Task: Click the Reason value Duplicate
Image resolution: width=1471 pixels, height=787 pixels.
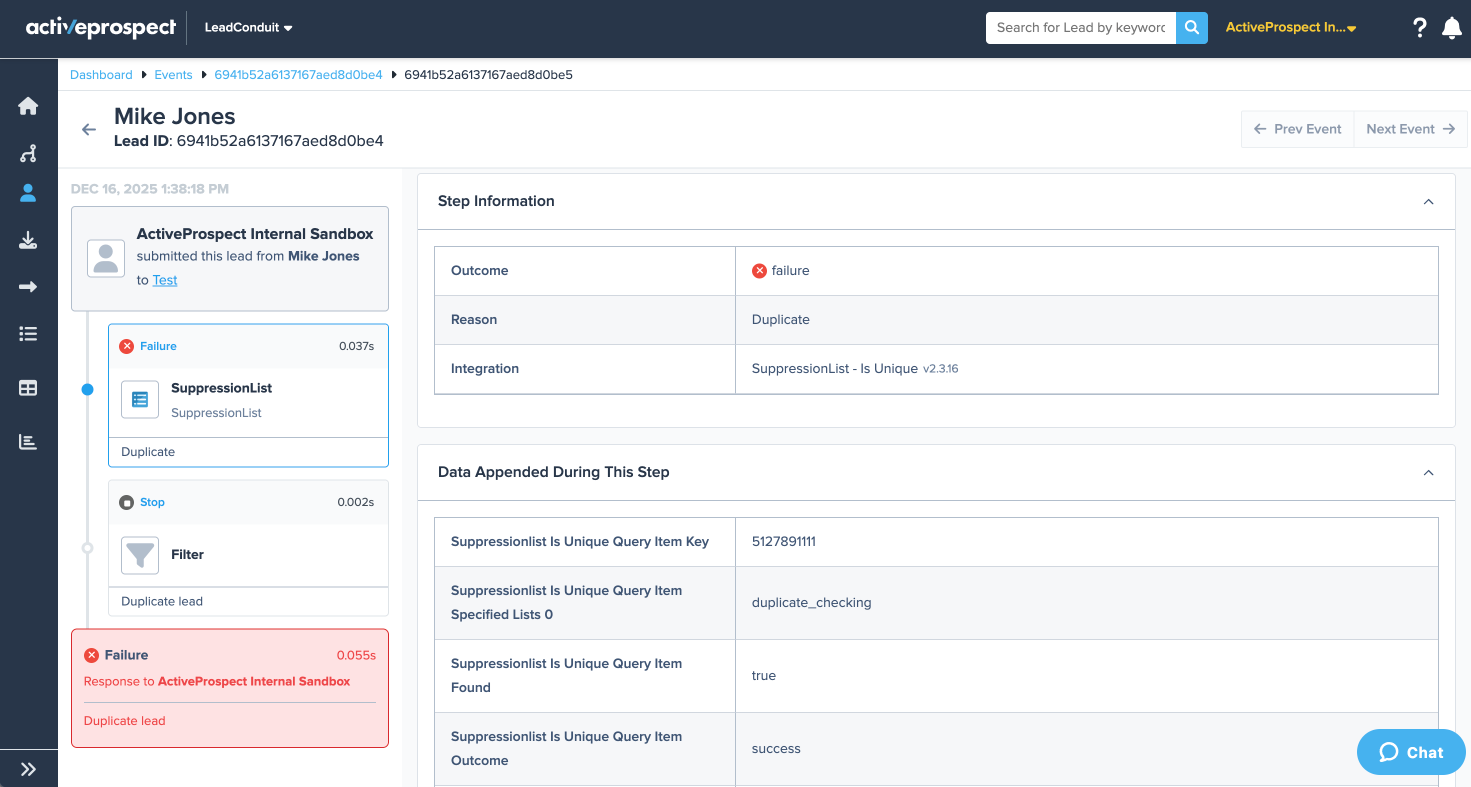Action: pyautogui.click(x=781, y=320)
